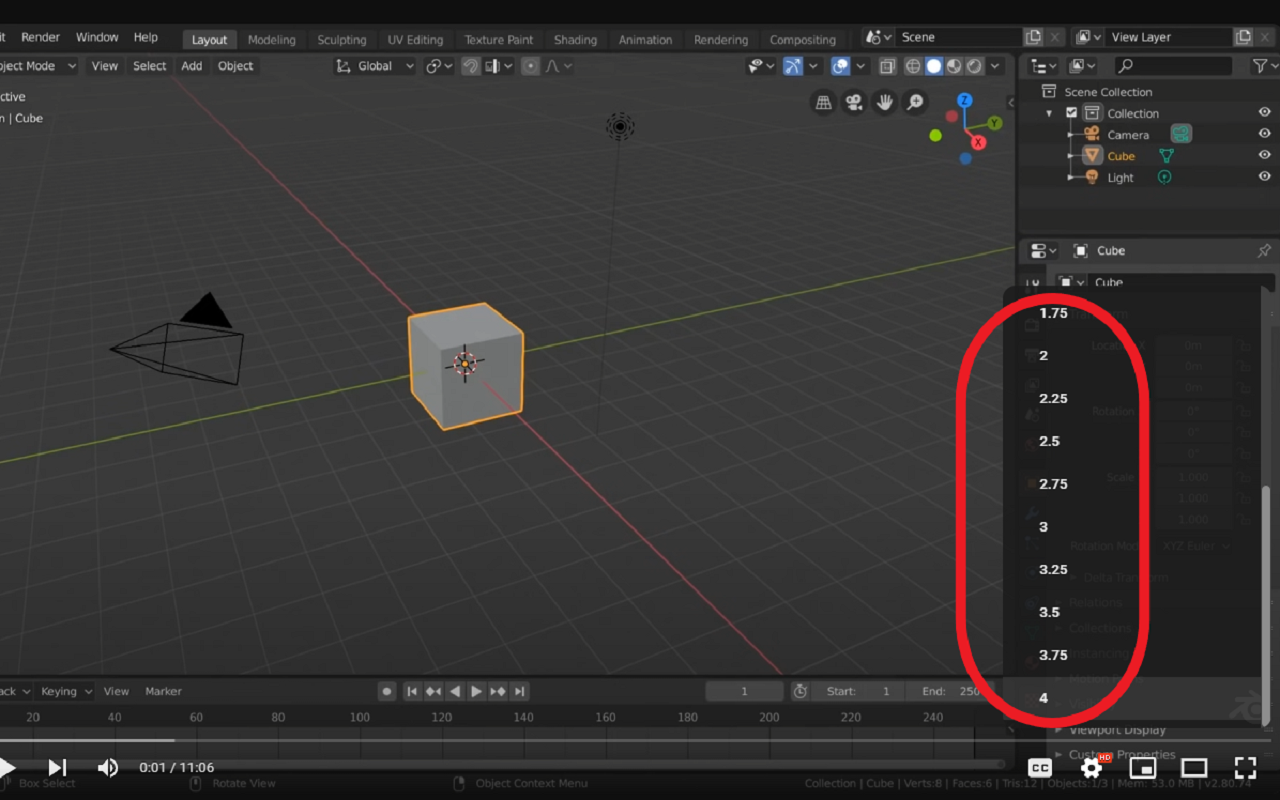
Task: Click the camera view icon in viewport
Action: [x=854, y=102]
